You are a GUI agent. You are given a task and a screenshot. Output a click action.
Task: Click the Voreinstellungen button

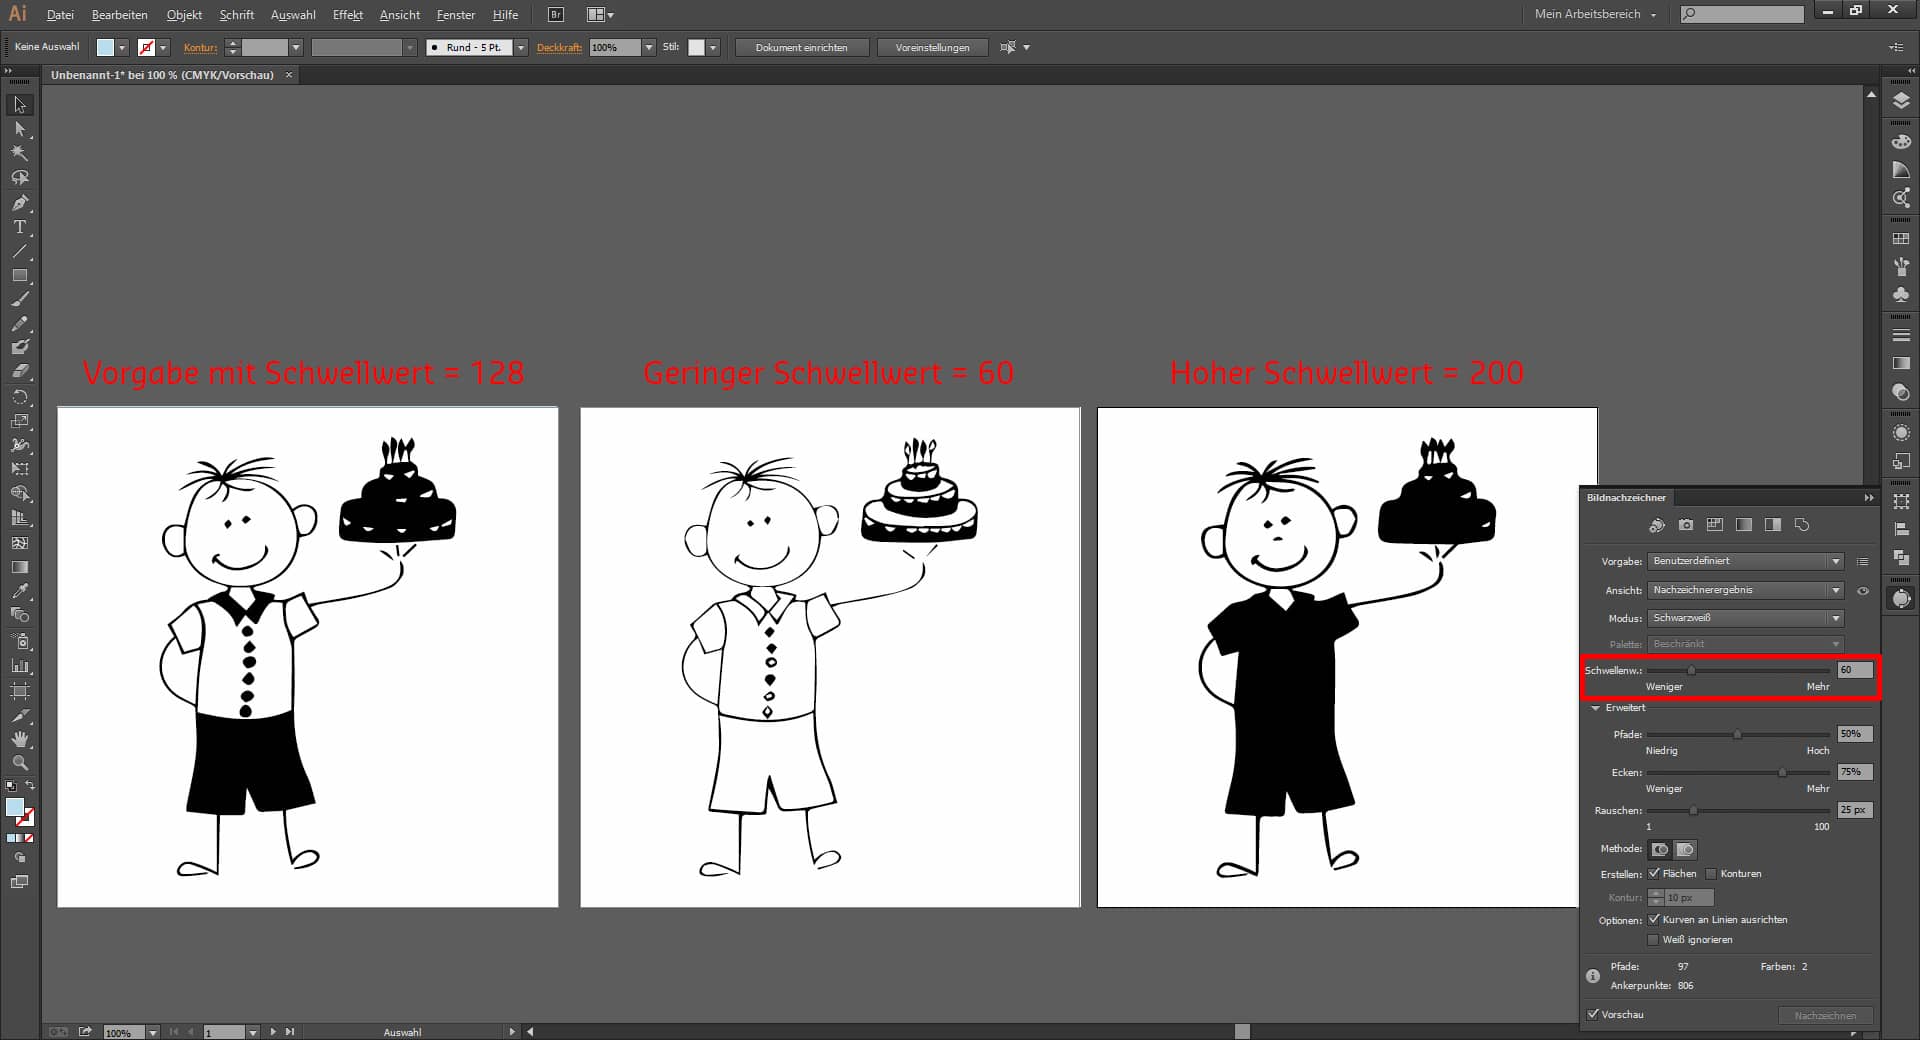coord(932,48)
